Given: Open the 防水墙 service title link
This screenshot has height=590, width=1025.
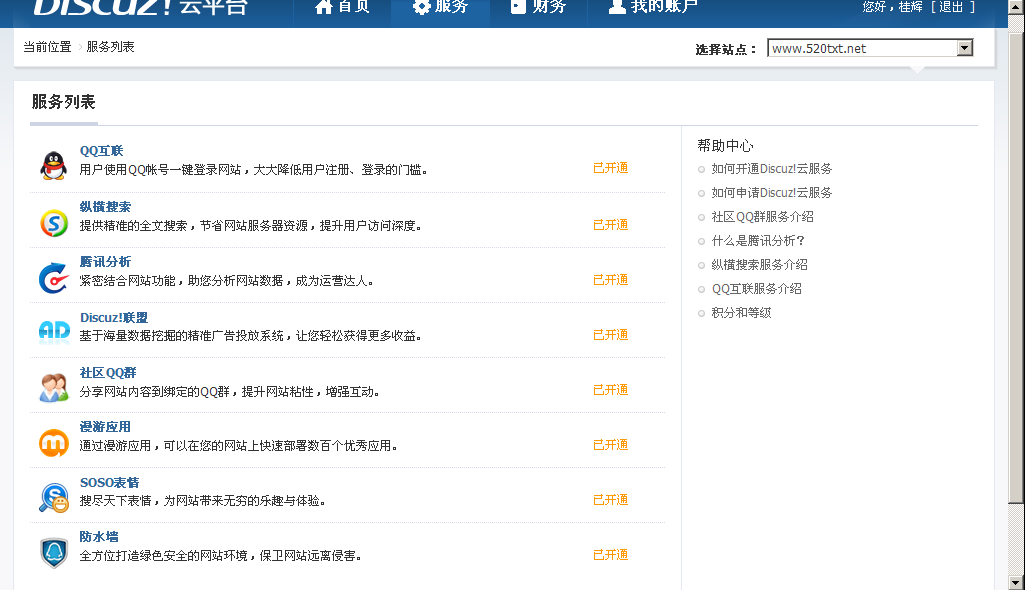Looking at the screenshot, I should [x=99, y=537].
